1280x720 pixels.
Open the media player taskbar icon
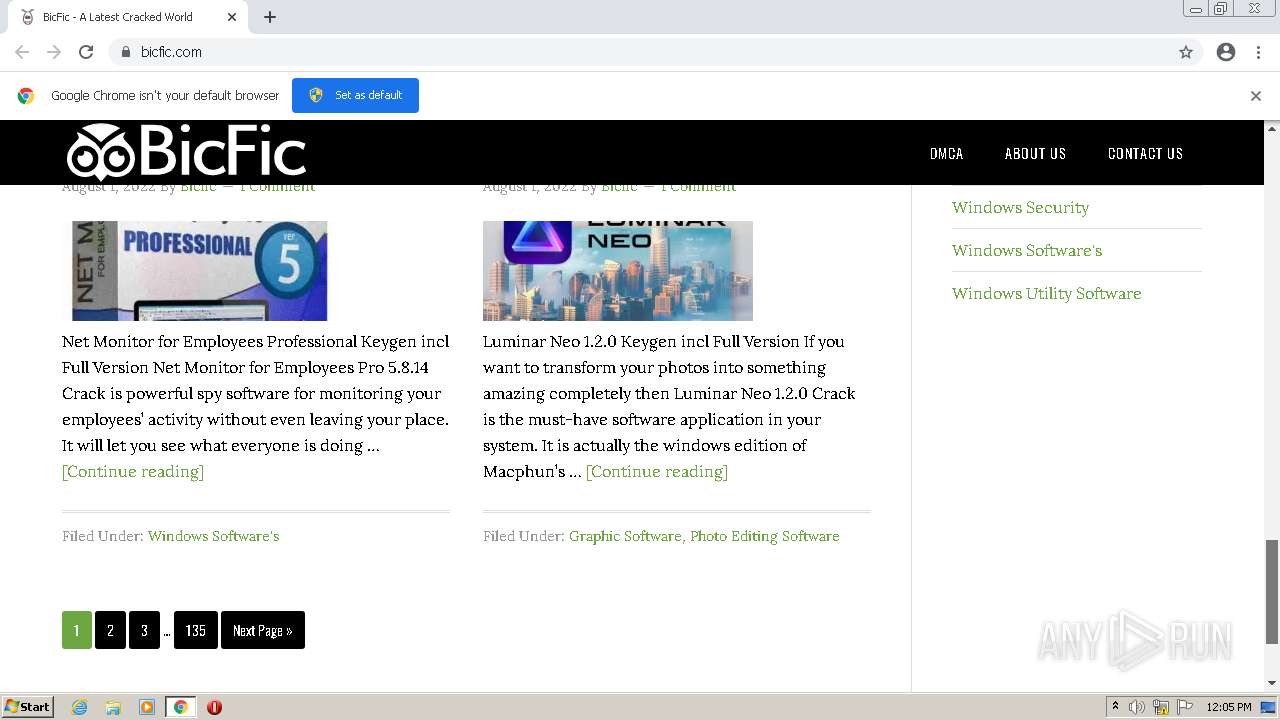tap(147, 707)
